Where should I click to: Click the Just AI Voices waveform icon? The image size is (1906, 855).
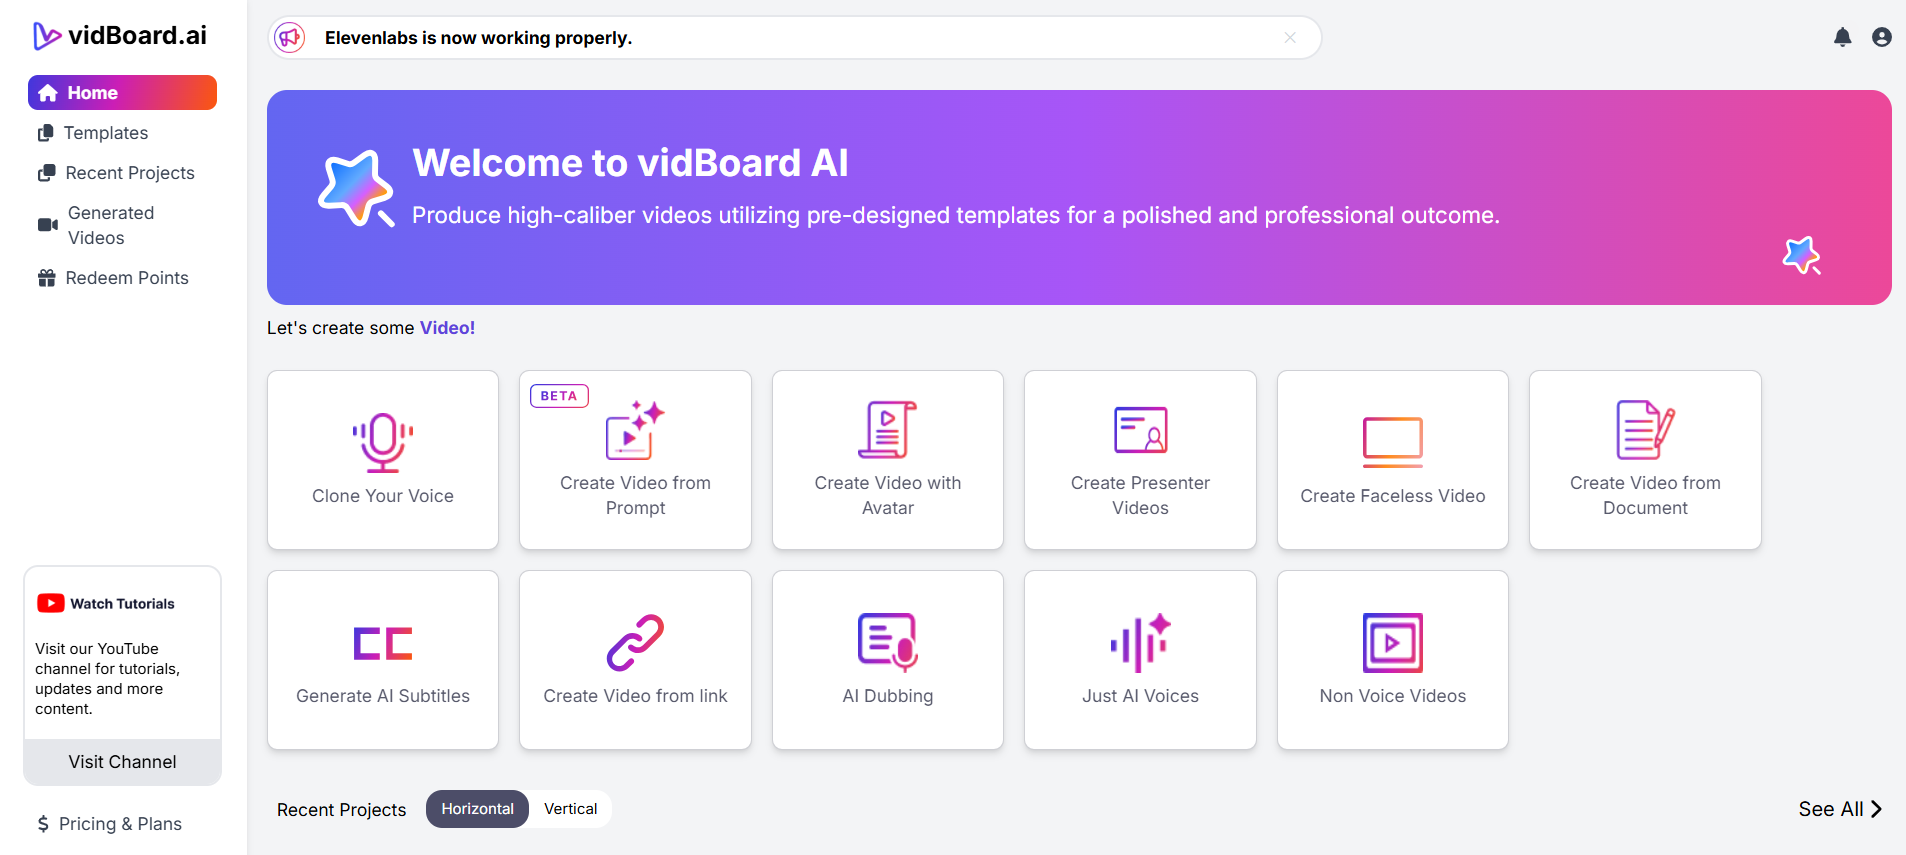click(x=1140, y=642)
